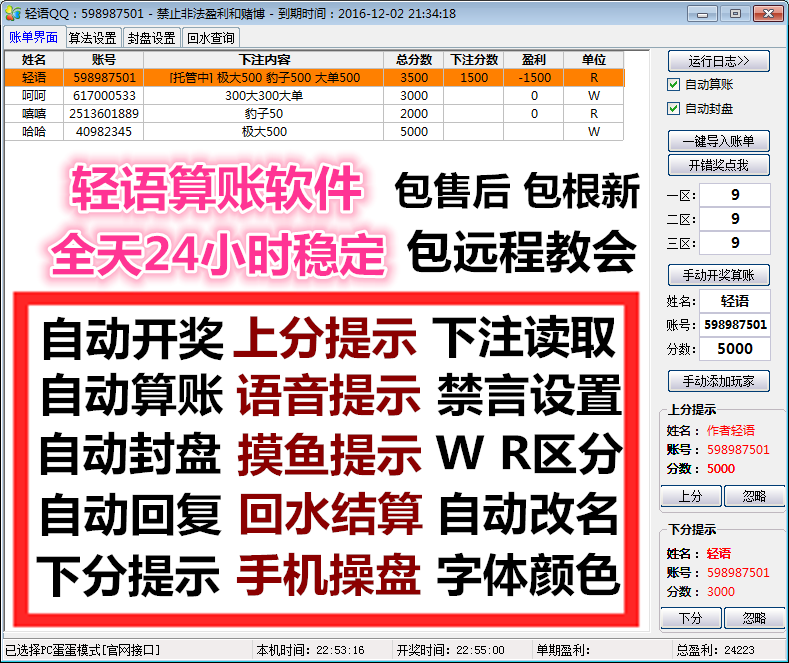Toggle the 自动算账 checkbox

point(674,85)
